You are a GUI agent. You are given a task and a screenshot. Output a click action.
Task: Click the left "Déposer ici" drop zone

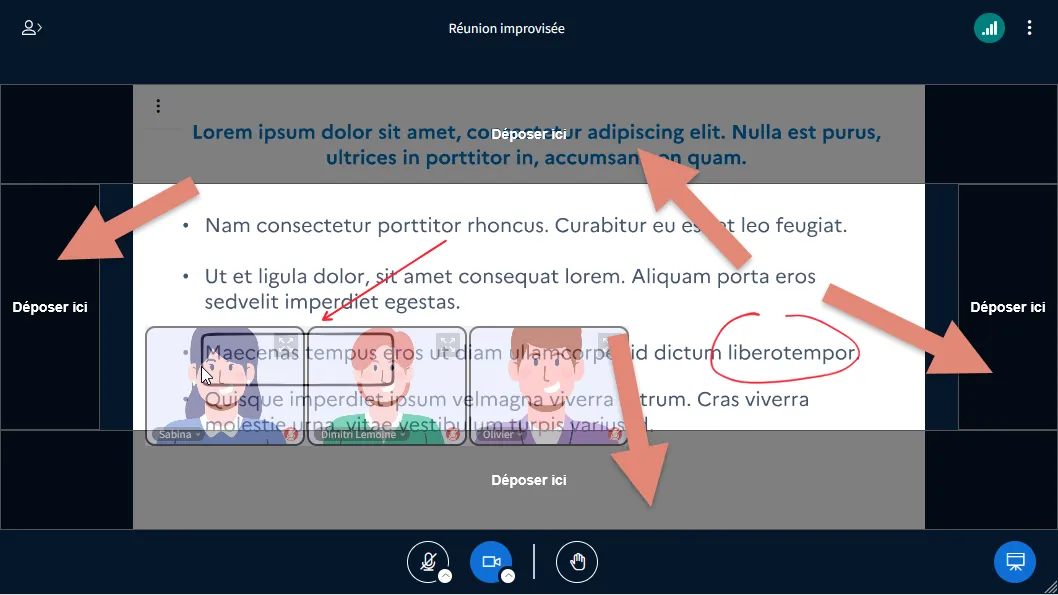click(50, 307)
